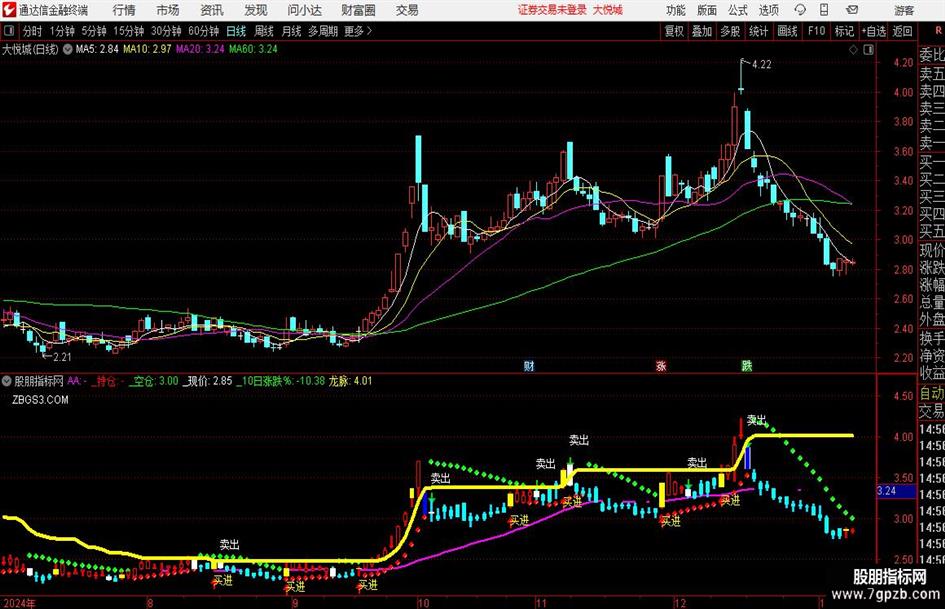Viewport: 945px width, 609px height.
Task: Click the MA20: 3.24 indicator value
Action: (200, 49)
